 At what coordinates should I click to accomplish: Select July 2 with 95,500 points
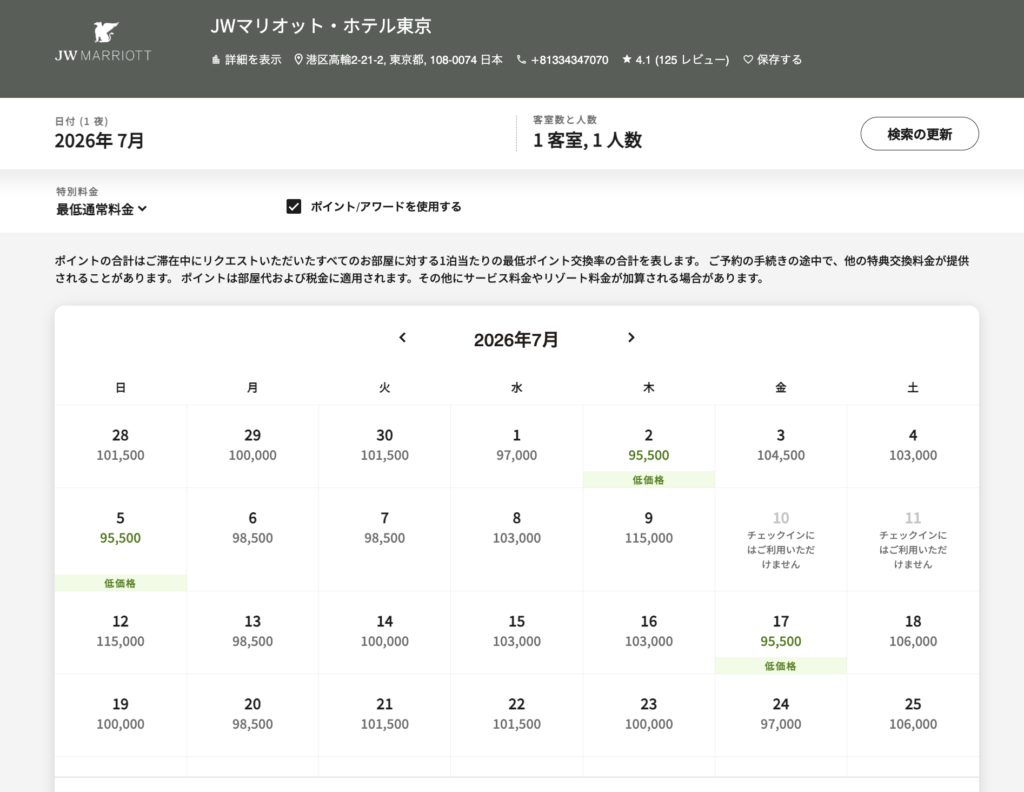pyautogui.click(x=649, y=446)
